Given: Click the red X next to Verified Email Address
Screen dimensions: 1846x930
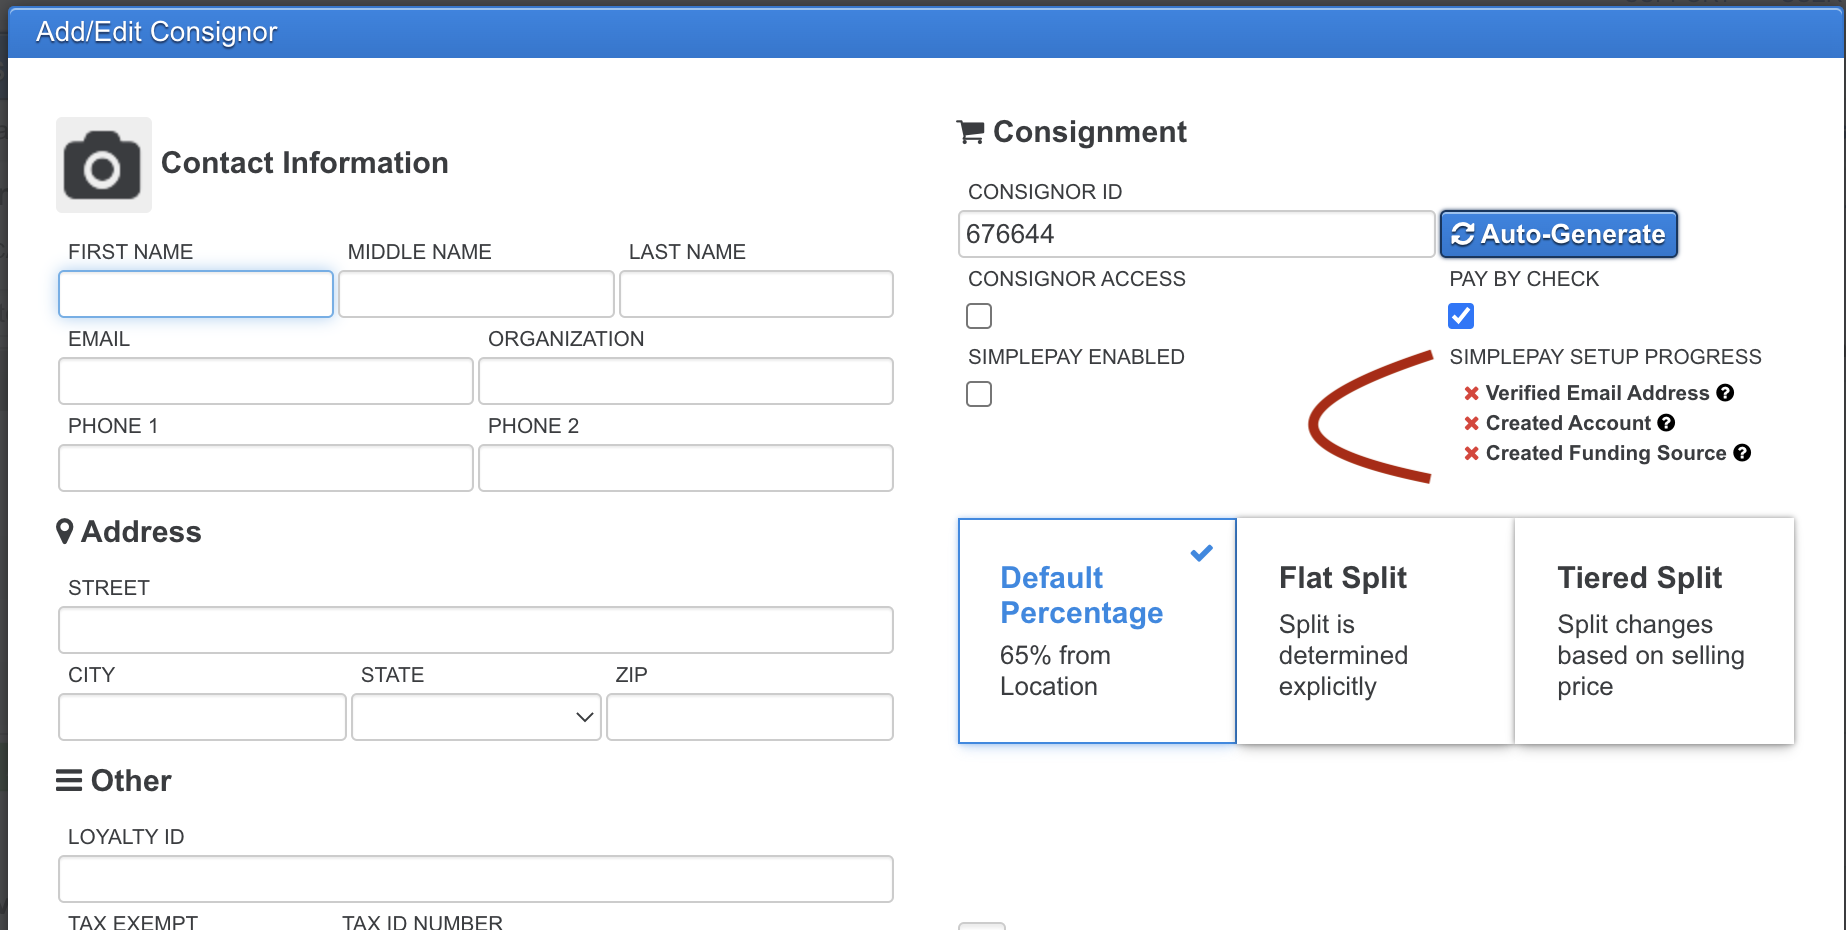Looking at the screenshot, I should pyautogui.click(x=1471, y=393).
